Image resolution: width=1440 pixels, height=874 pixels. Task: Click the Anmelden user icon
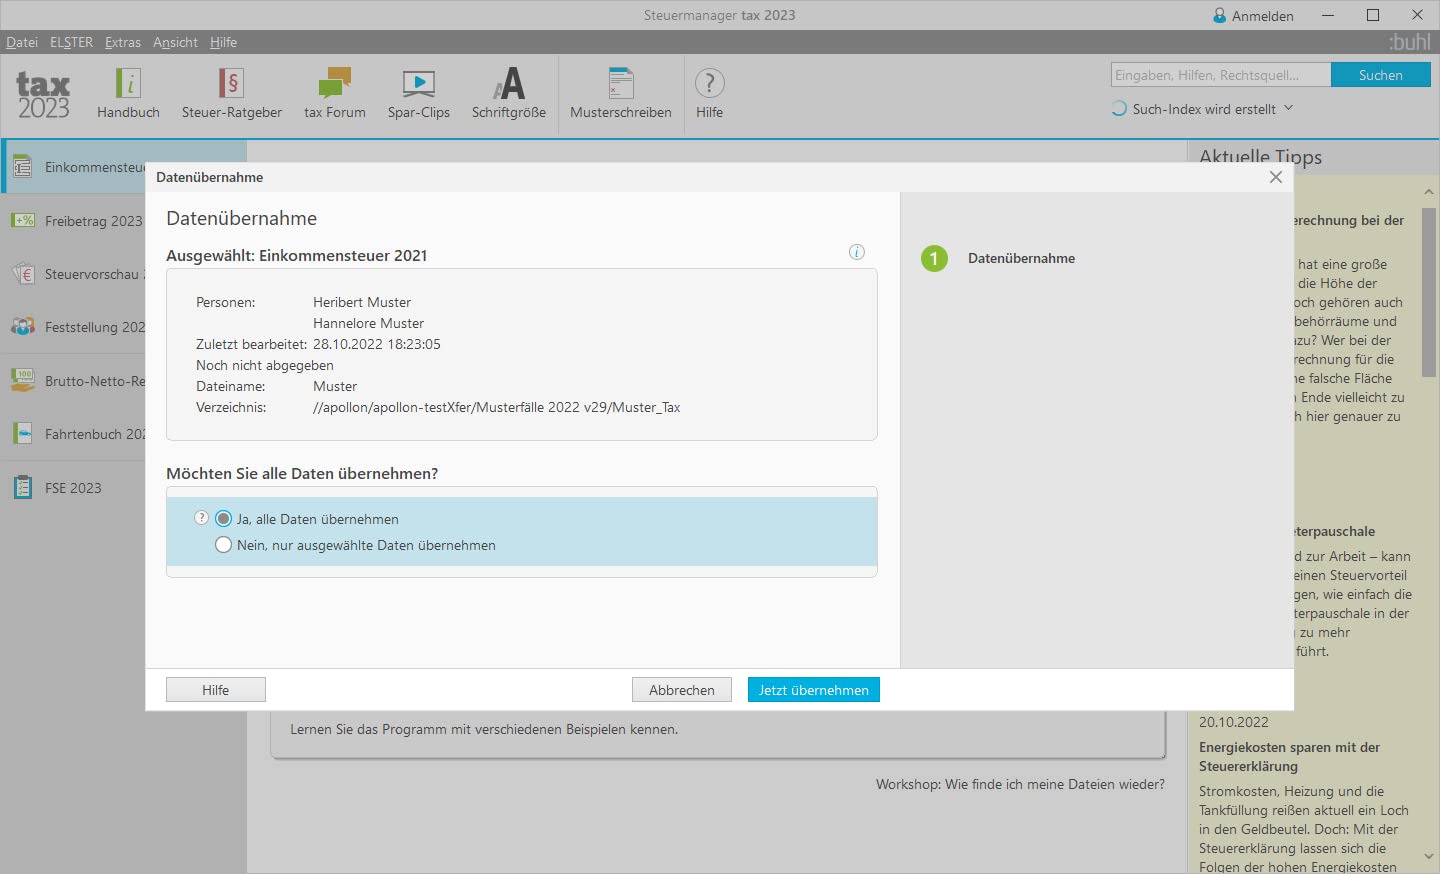(x=1220, y=16)
